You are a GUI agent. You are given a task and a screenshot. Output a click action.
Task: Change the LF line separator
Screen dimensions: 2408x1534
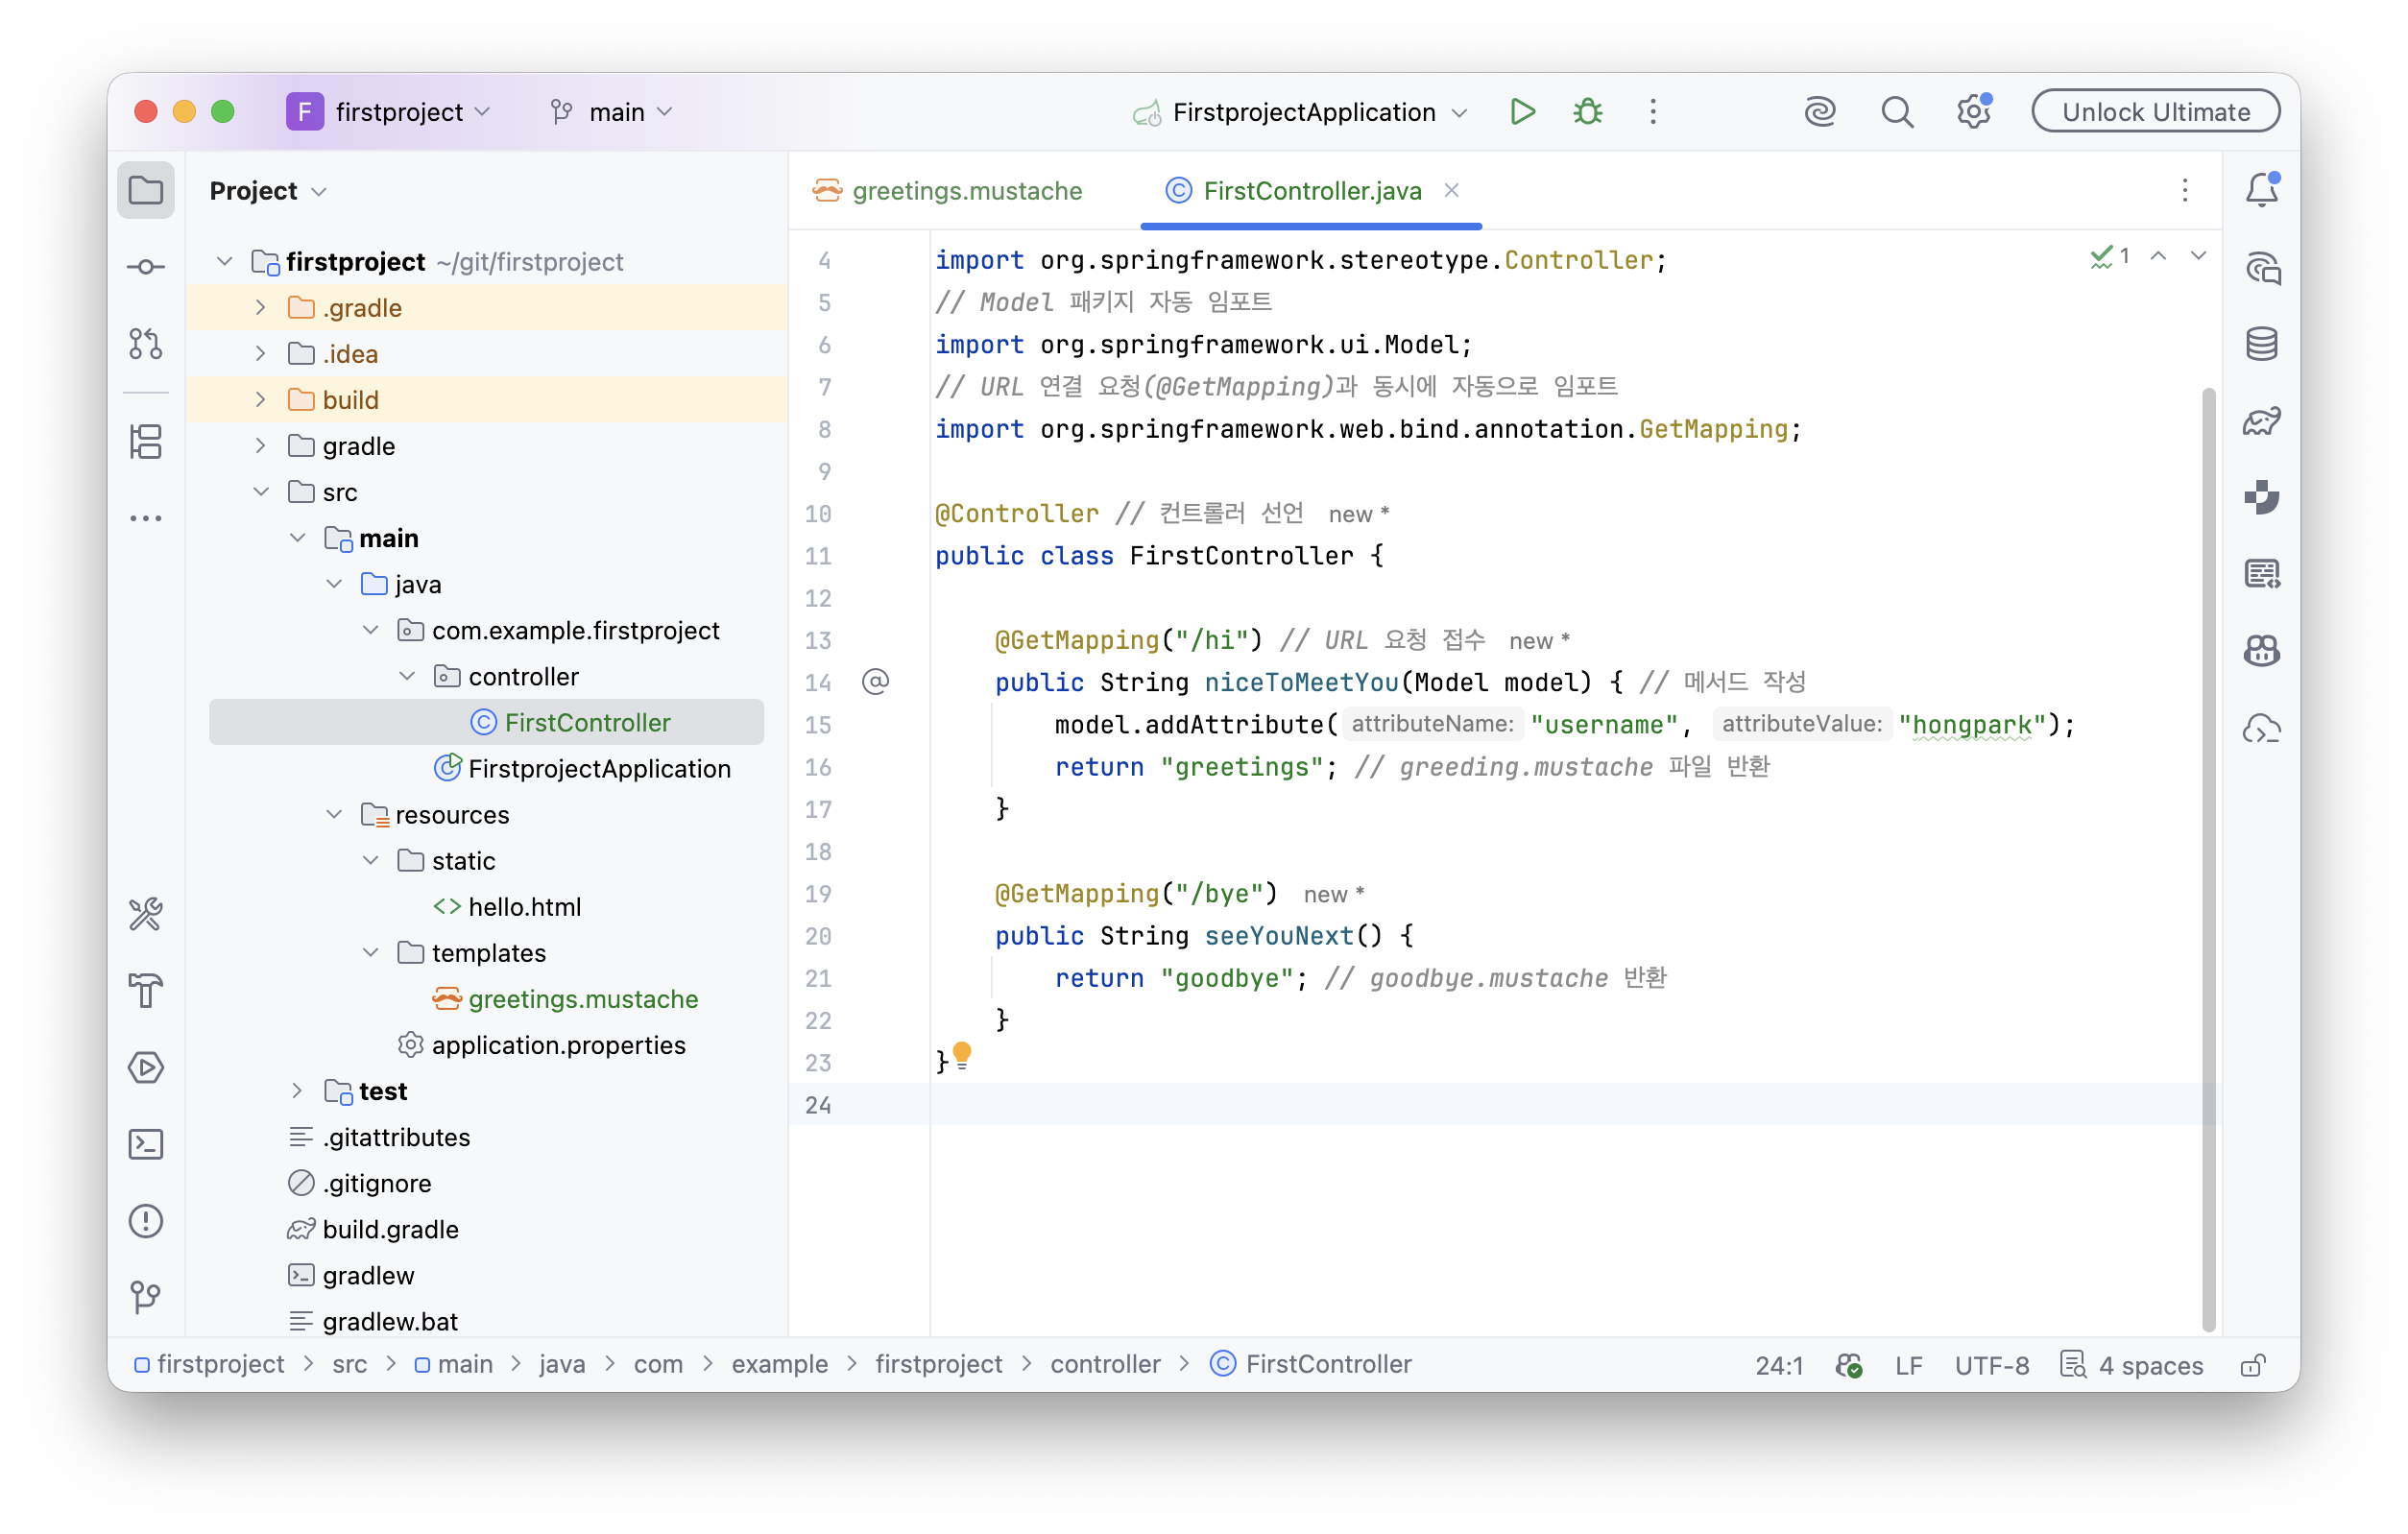click(1908, 1365)
